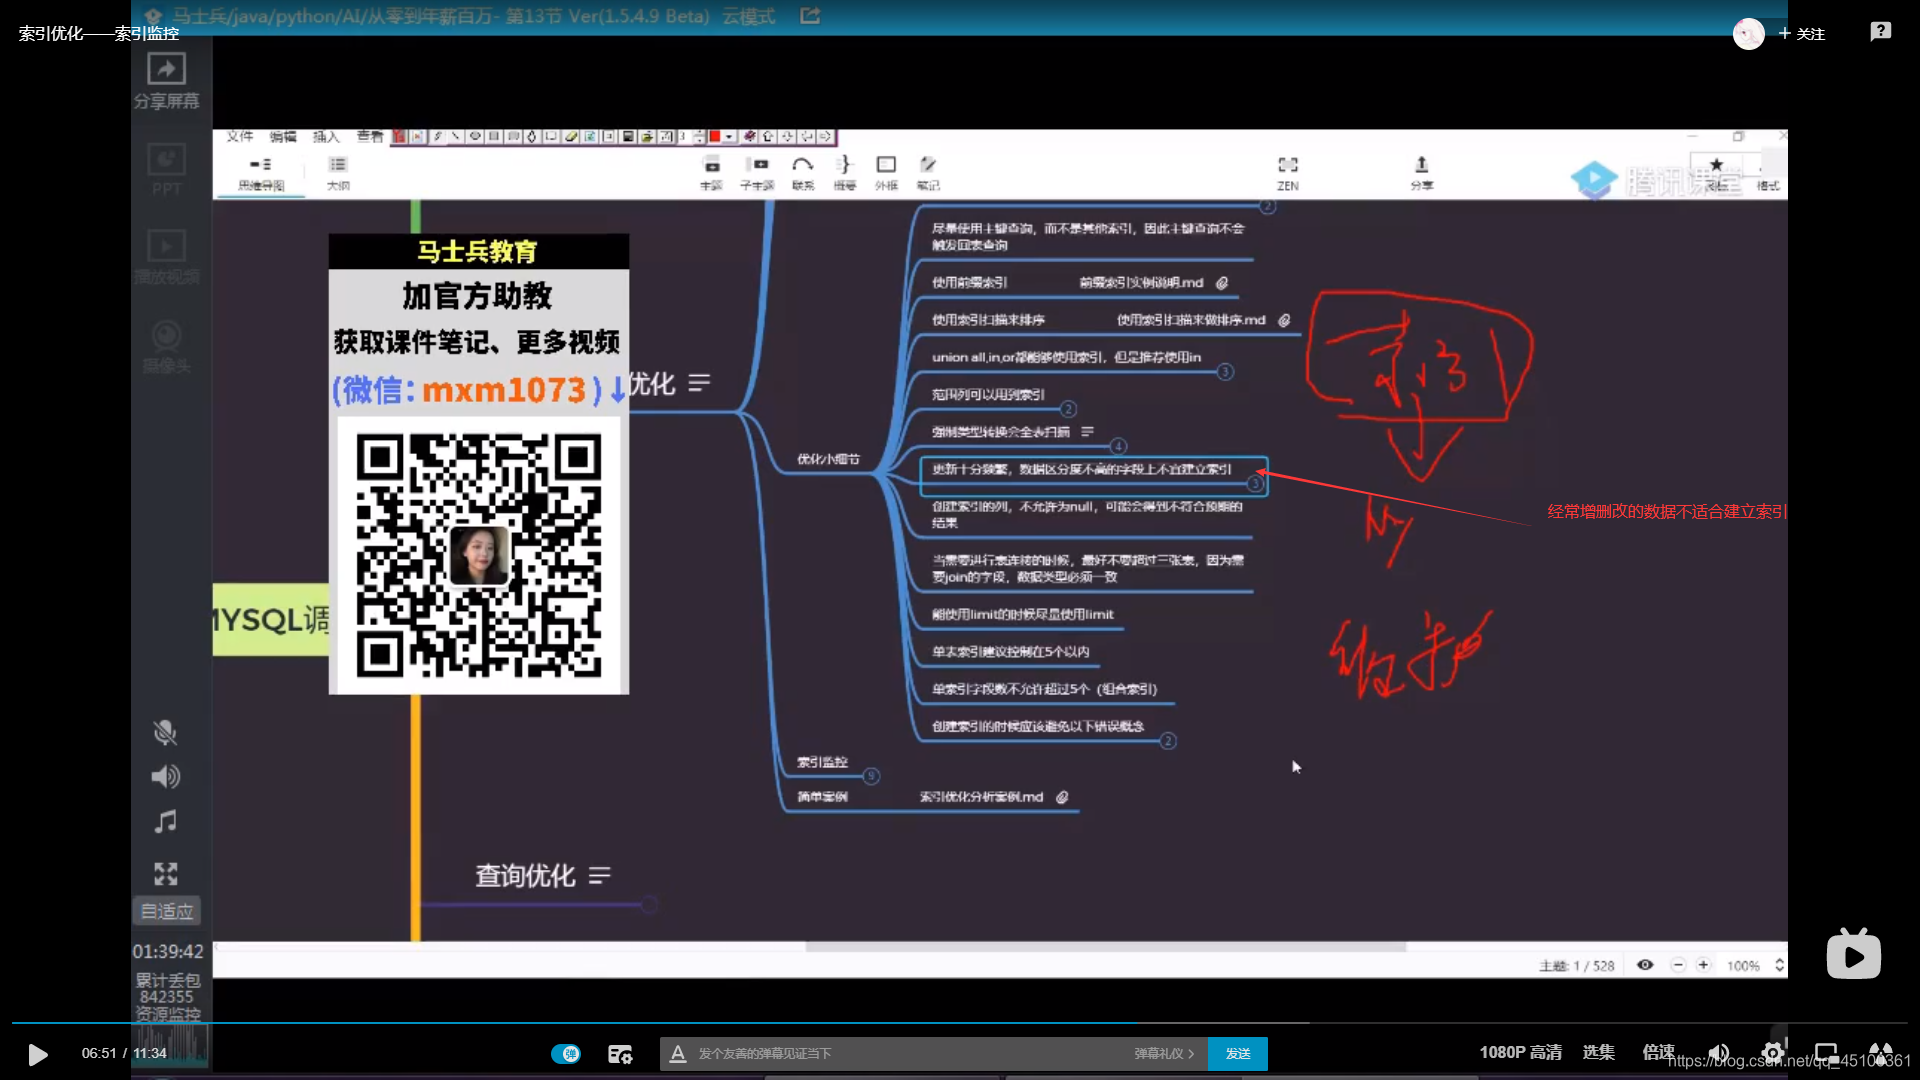Expand badge under union all,in,or node

click(x=1225, y=372)
